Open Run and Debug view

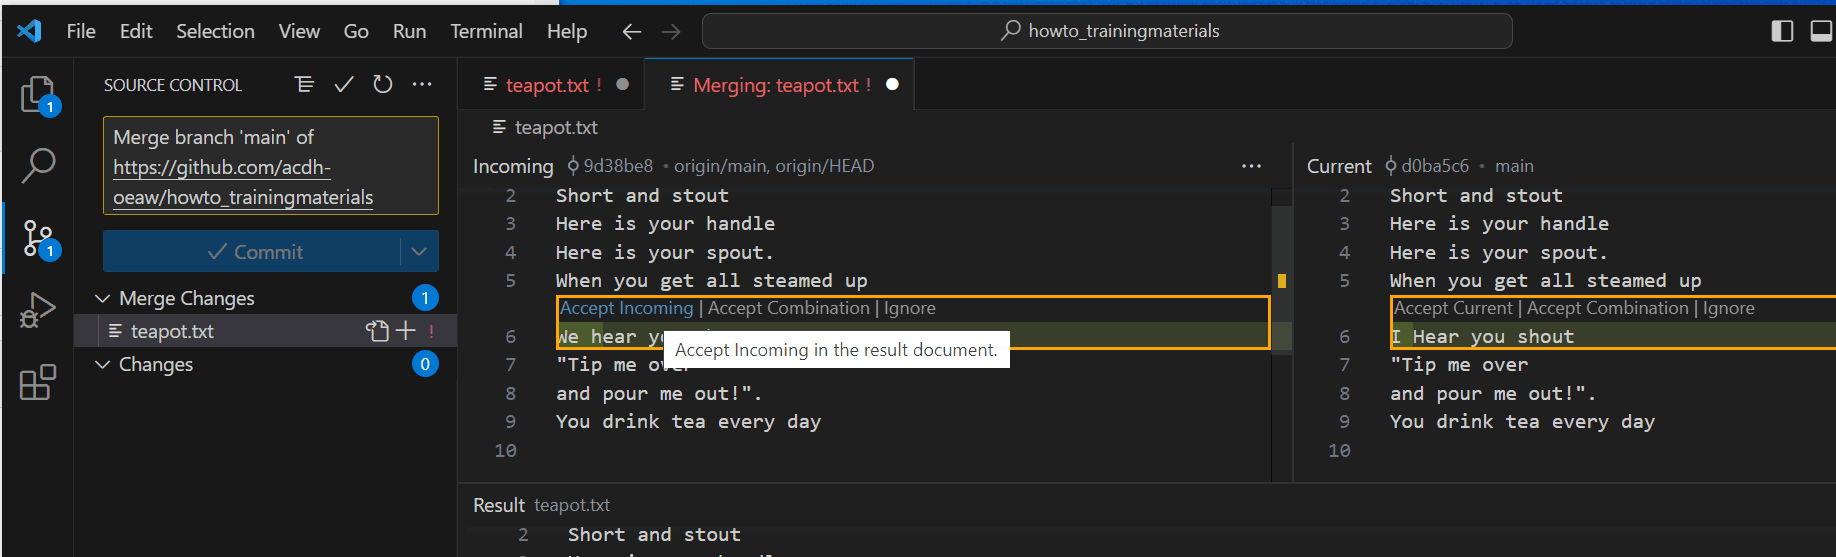[x=38, y=310]
